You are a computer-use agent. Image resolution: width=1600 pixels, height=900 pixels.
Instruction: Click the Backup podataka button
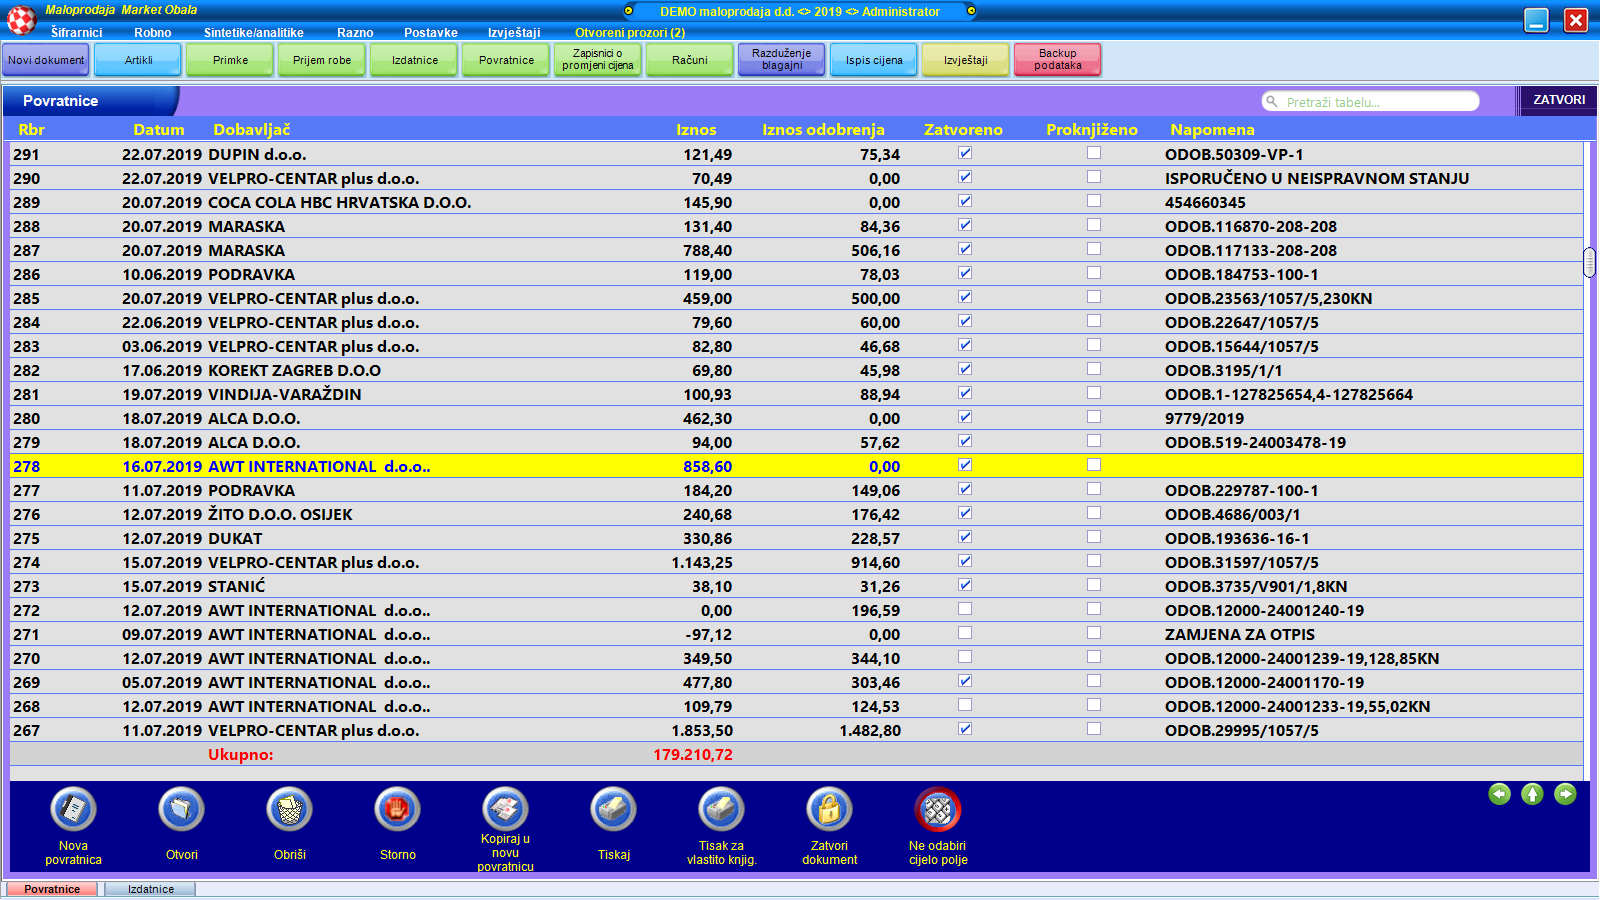(x=1057, y=60)
